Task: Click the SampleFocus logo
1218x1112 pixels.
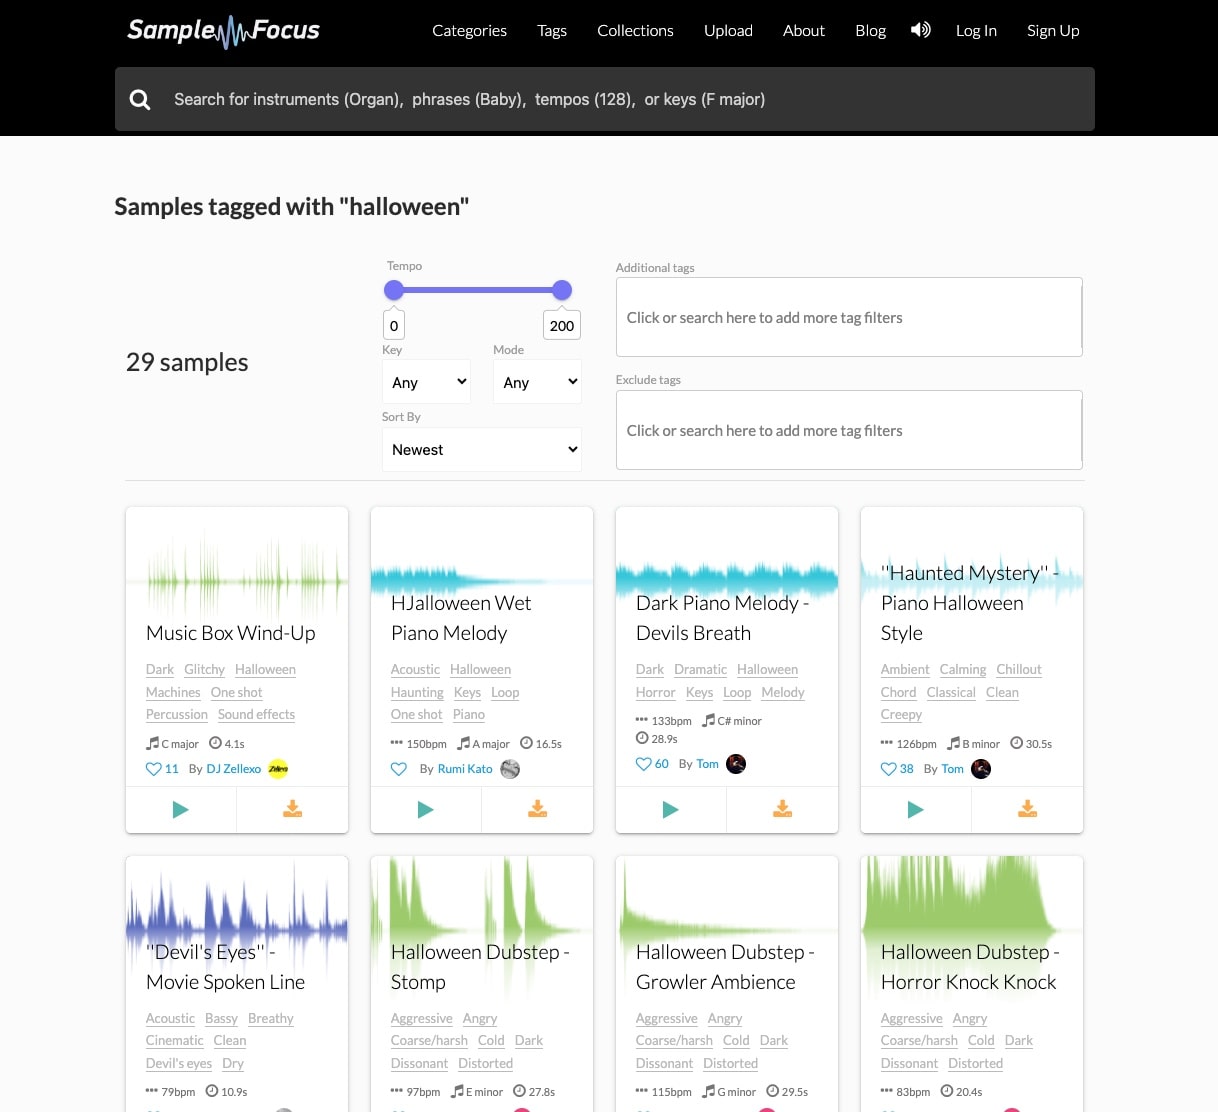Action: (224, 31)
